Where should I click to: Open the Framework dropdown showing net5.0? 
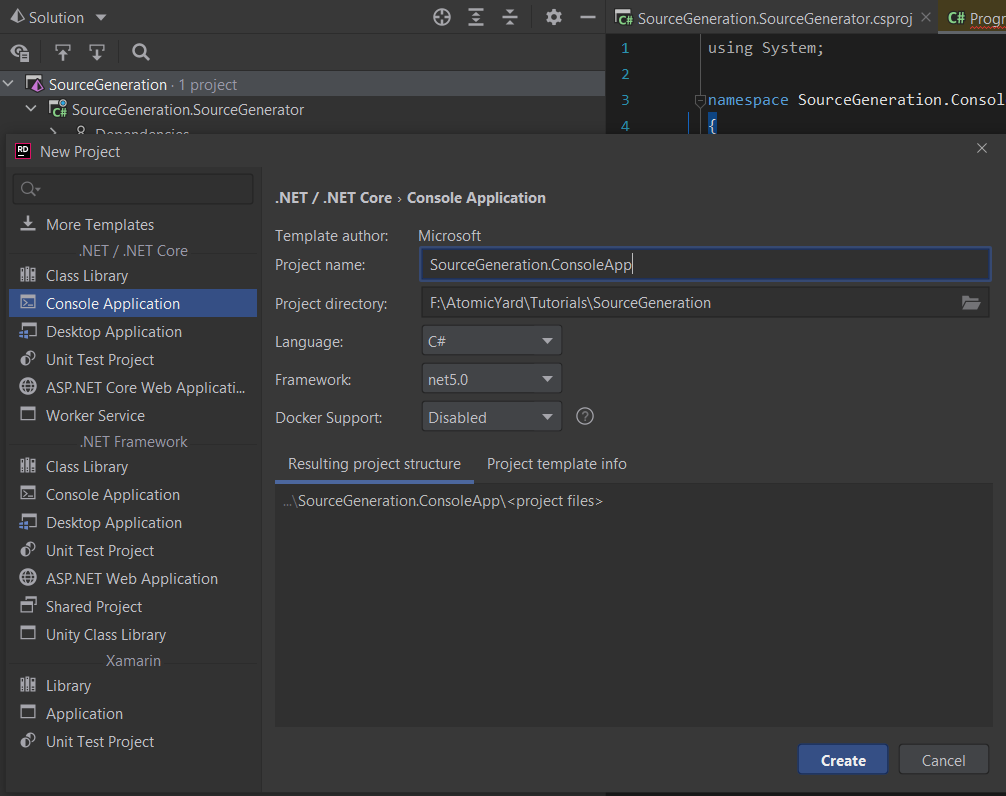click(x=491, y=379)
